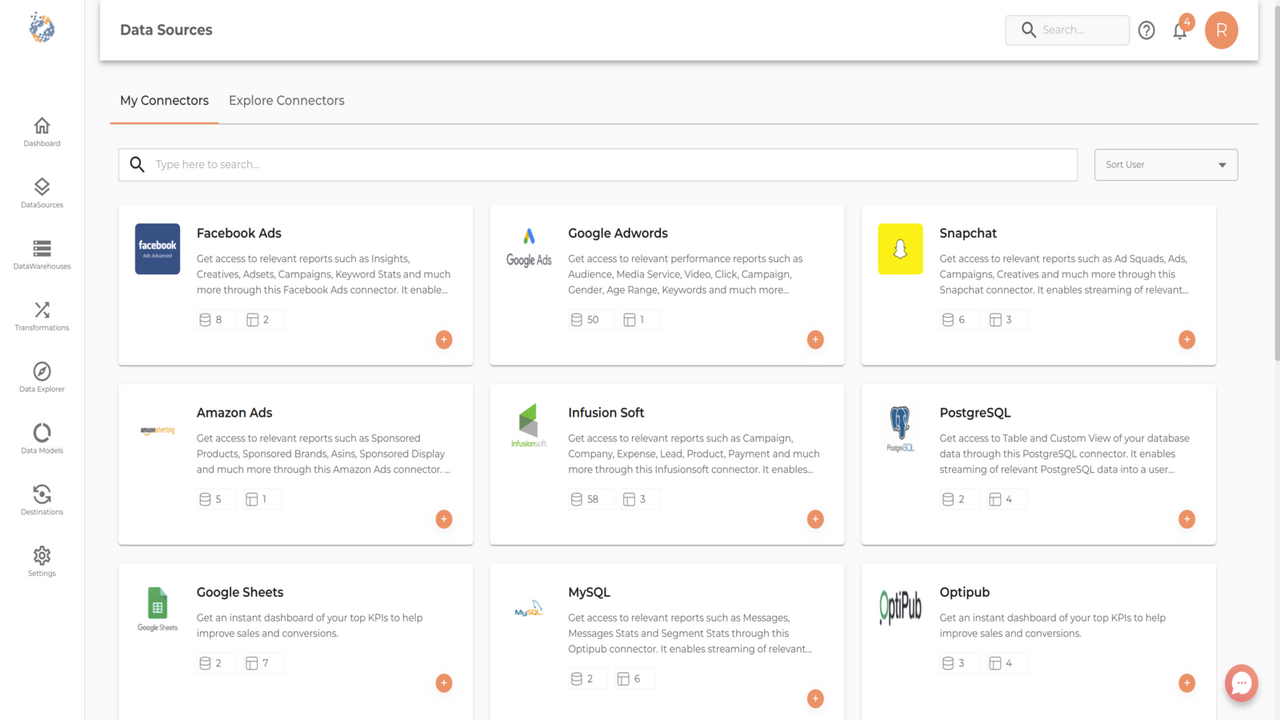Open the Amazon Ads title
Image resolution: width=1280 pixels, height=720 pixels.
[x=234, y=412]
